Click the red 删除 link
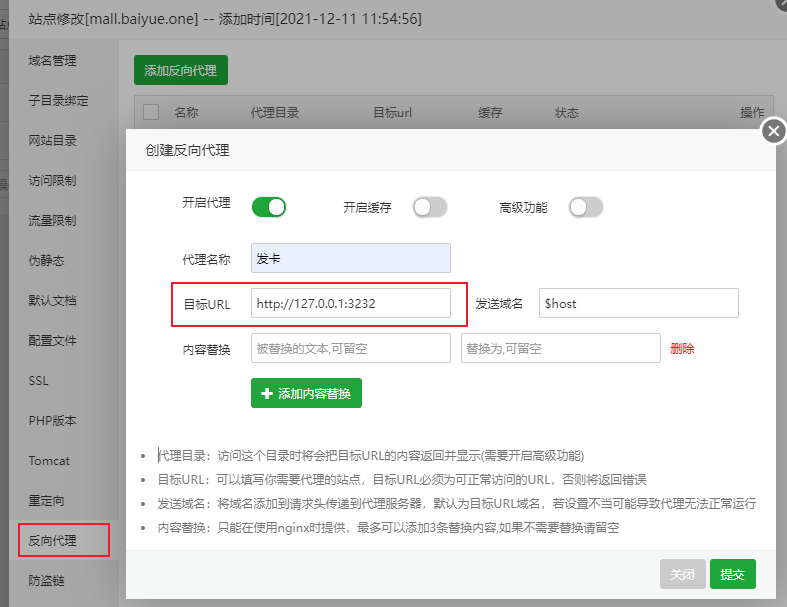 pyautogui.click(x=682, y=348)
